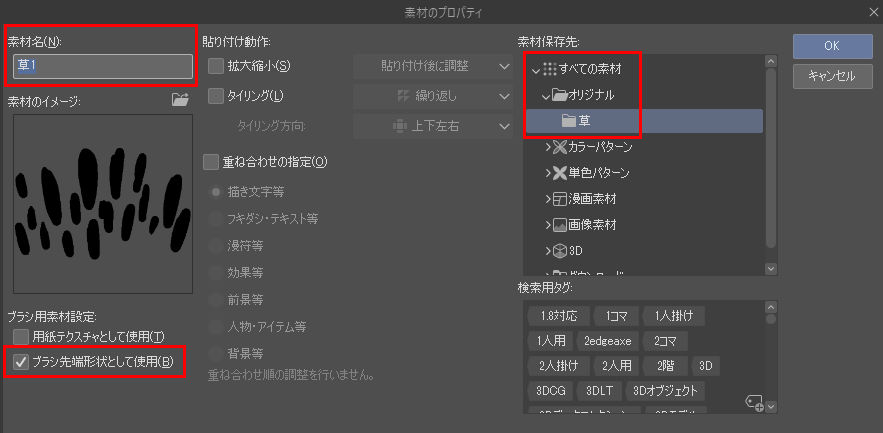Select the 漫画素材 folder icon
The image size is (883, 433).
(x=559, y=199)
